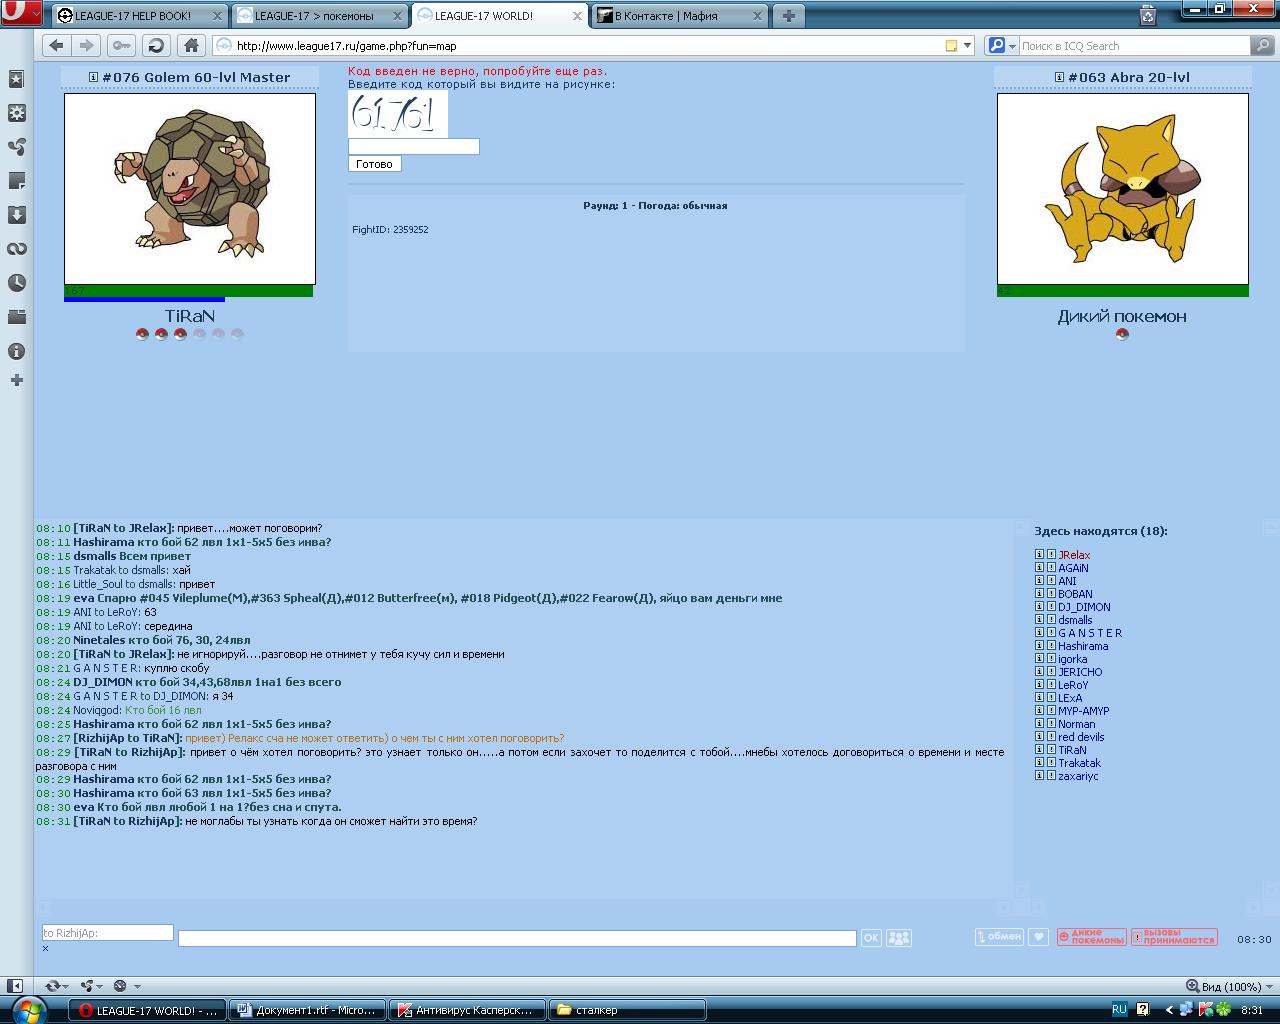The width and height of the screenshot is (1280, 1024).
Task: Switch to LEAGUE-17 > покемоны tab
Action: point(320,16)
